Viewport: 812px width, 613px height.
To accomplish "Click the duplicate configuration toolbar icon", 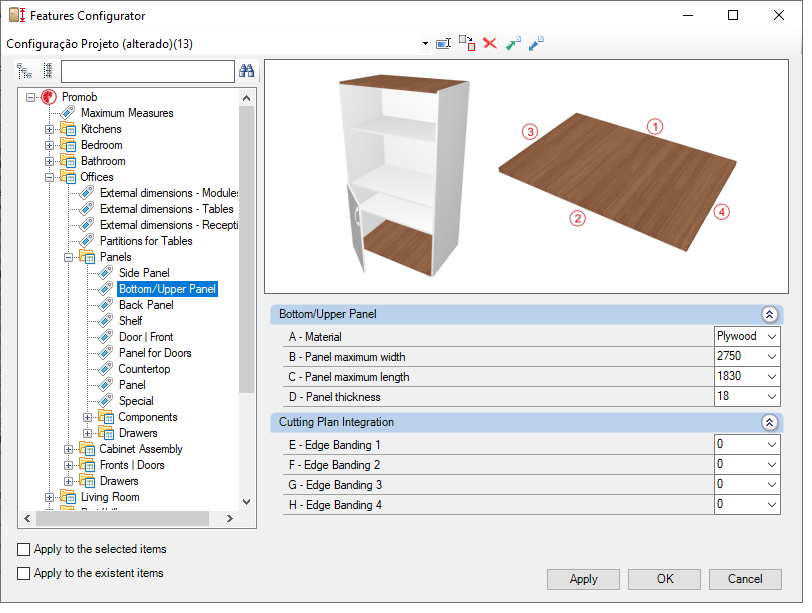I will coord(467,43).
